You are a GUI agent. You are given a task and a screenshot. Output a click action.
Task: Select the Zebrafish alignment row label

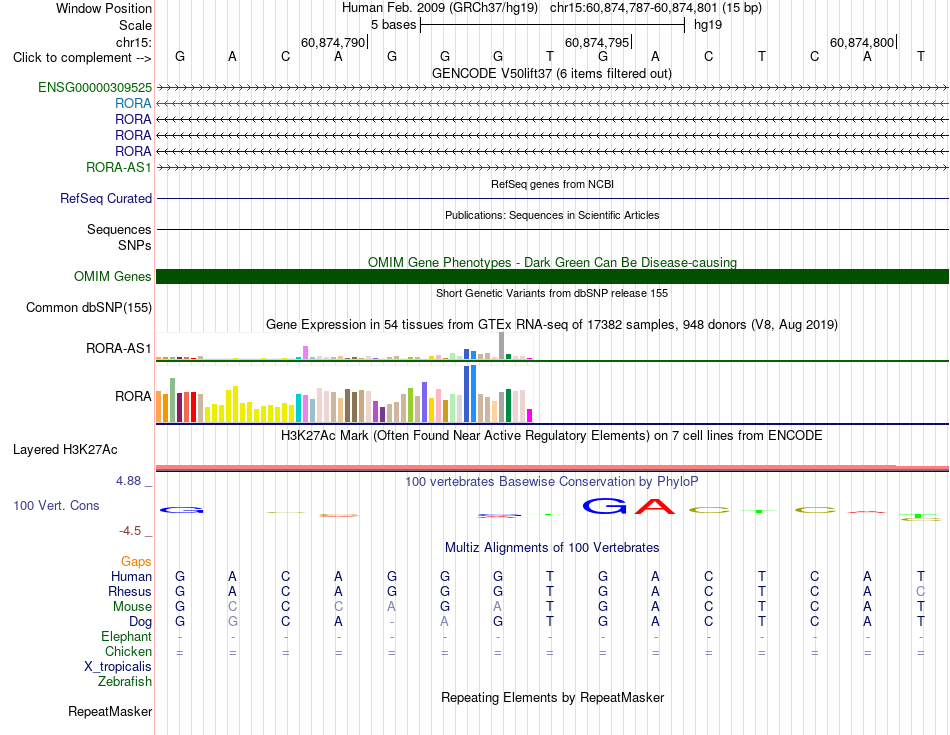[x=125, y=682]
